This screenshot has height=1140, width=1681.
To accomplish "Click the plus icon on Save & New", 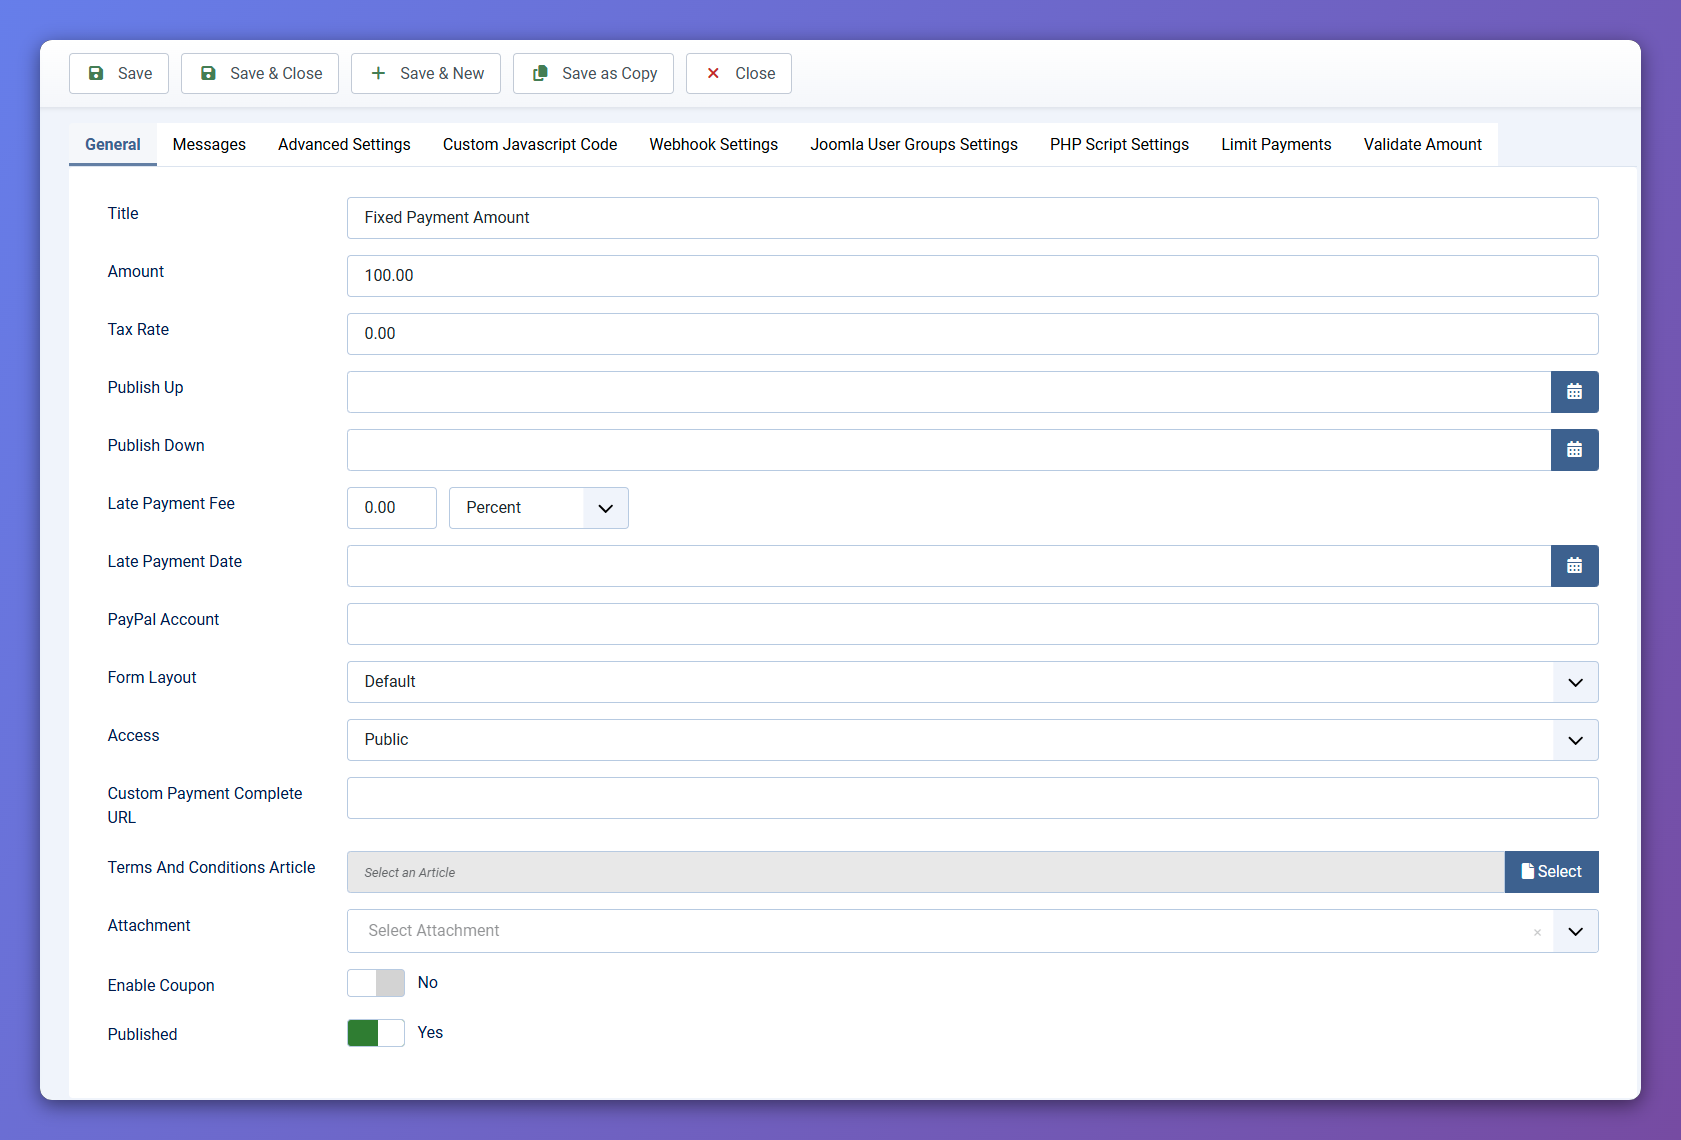I will click(378, 73).
